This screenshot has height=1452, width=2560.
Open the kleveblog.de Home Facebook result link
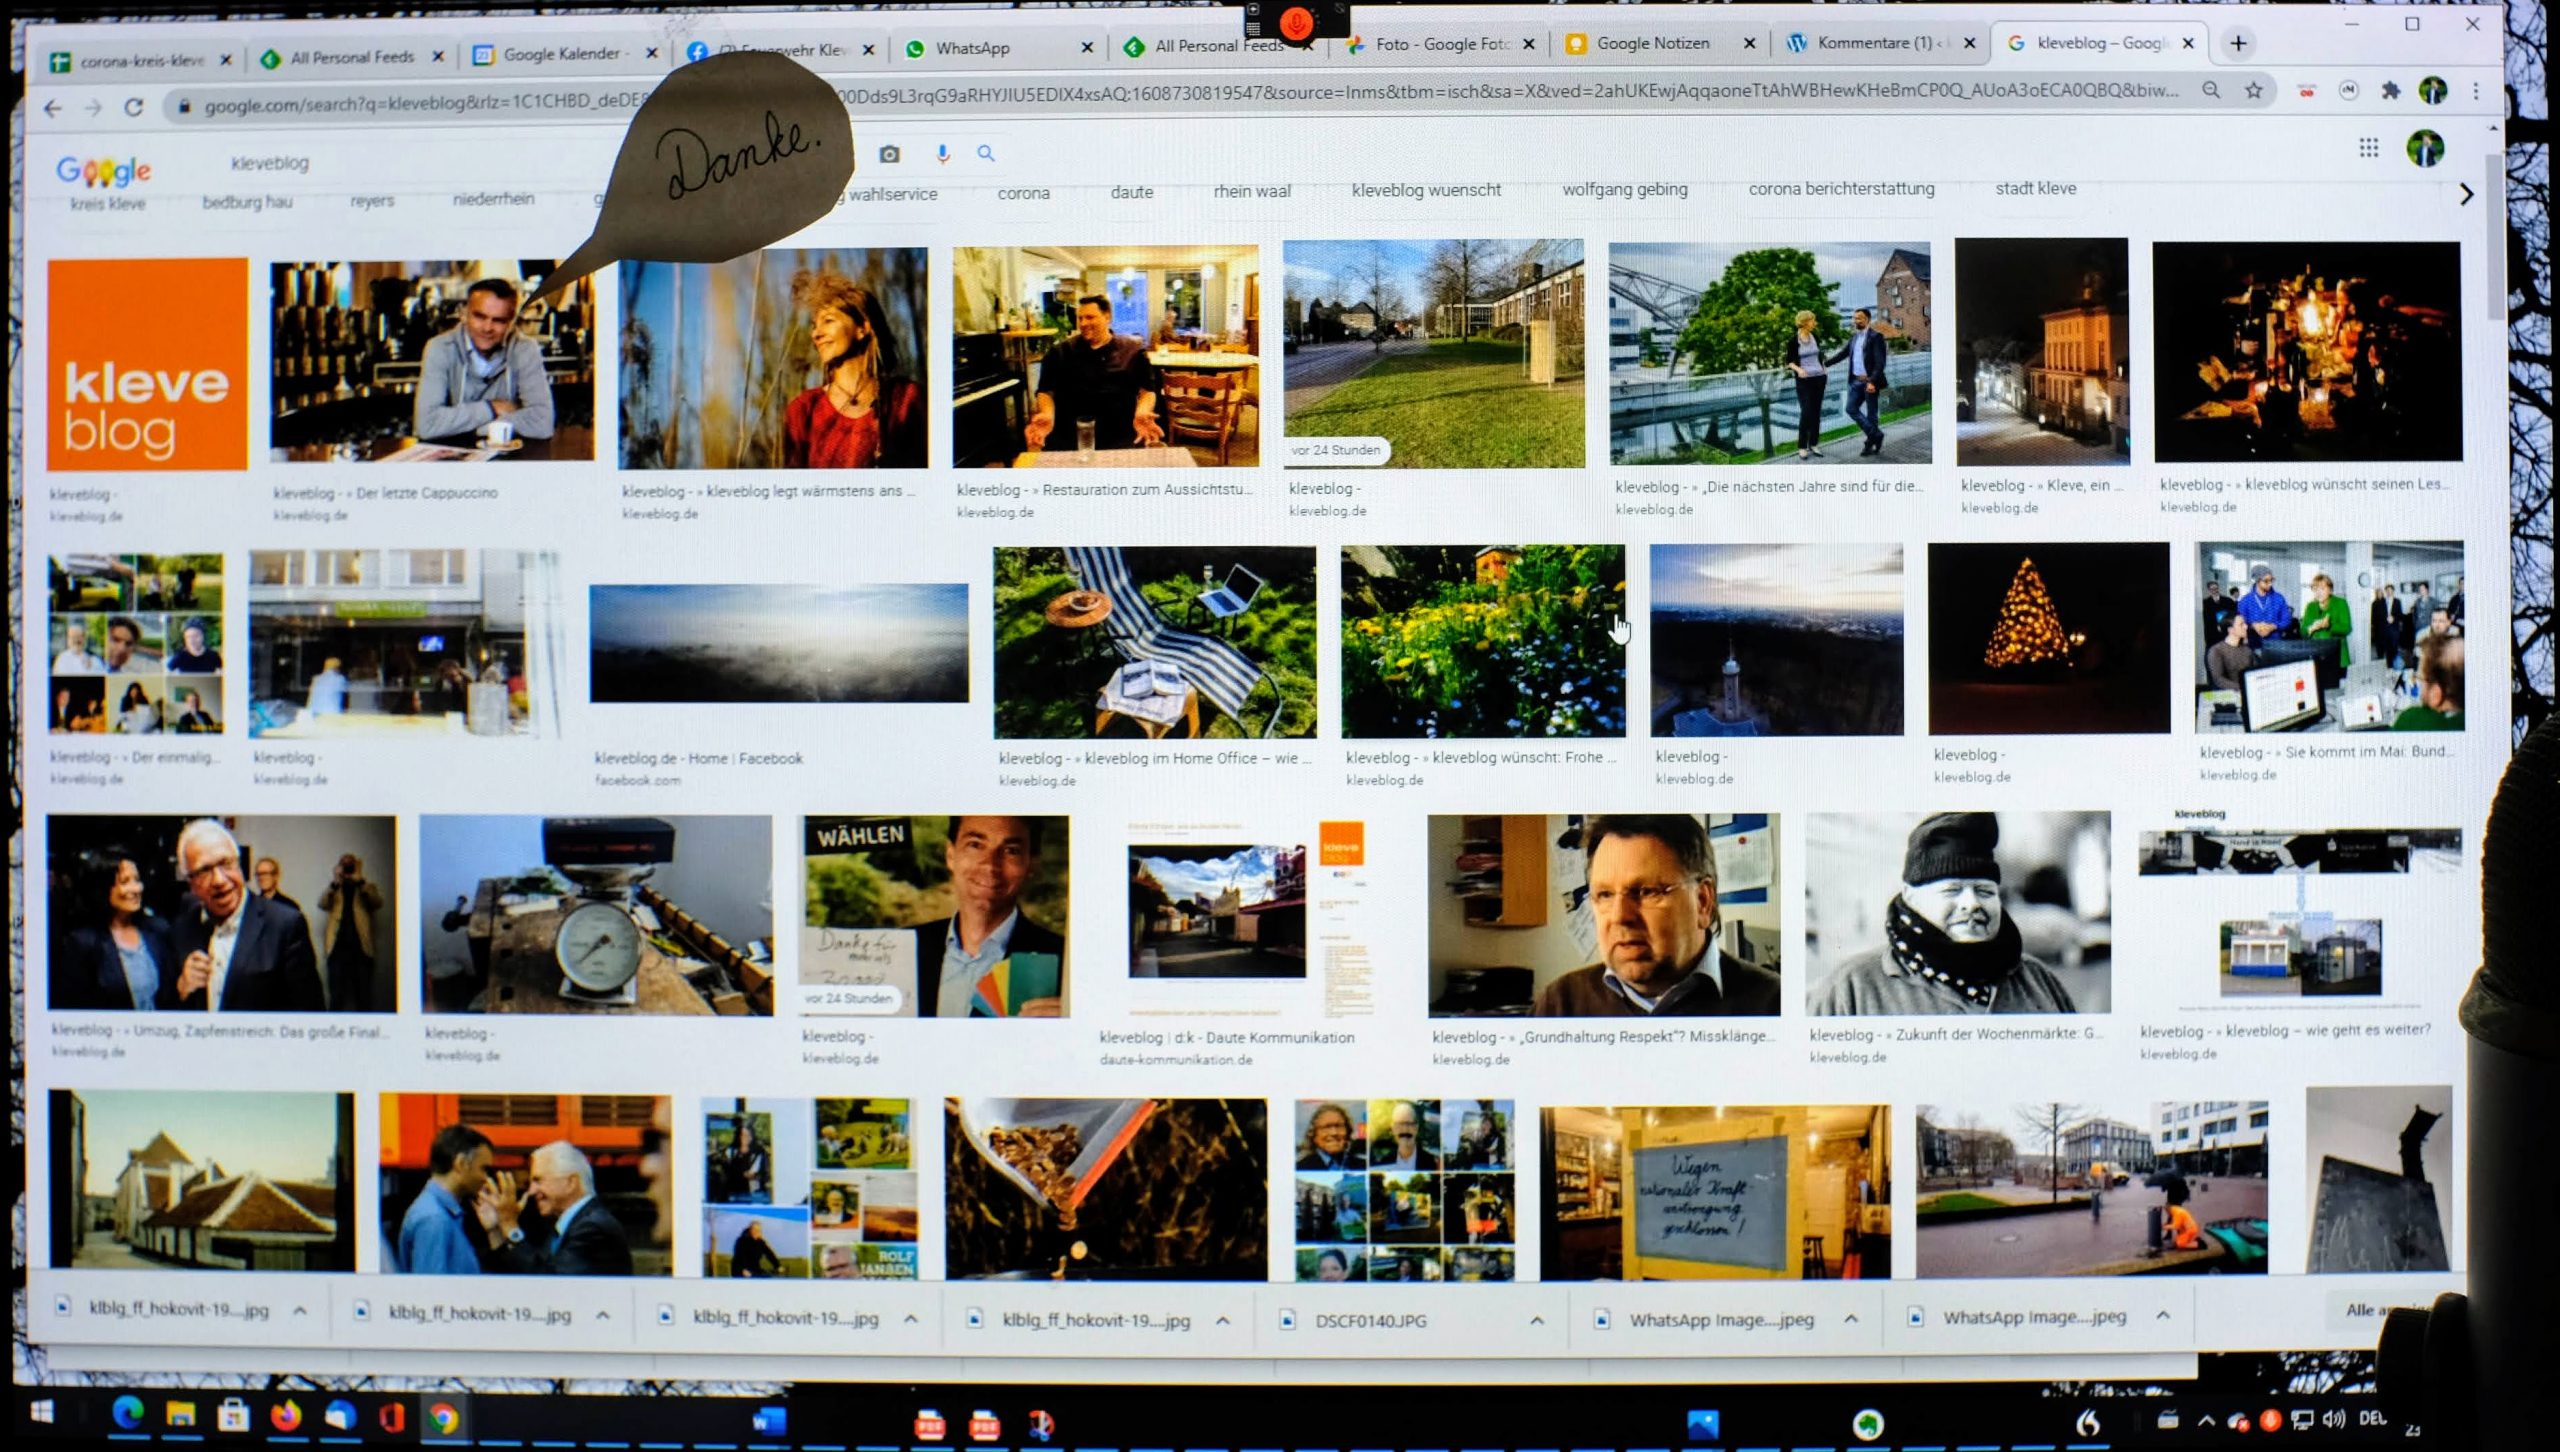point(698,758)
